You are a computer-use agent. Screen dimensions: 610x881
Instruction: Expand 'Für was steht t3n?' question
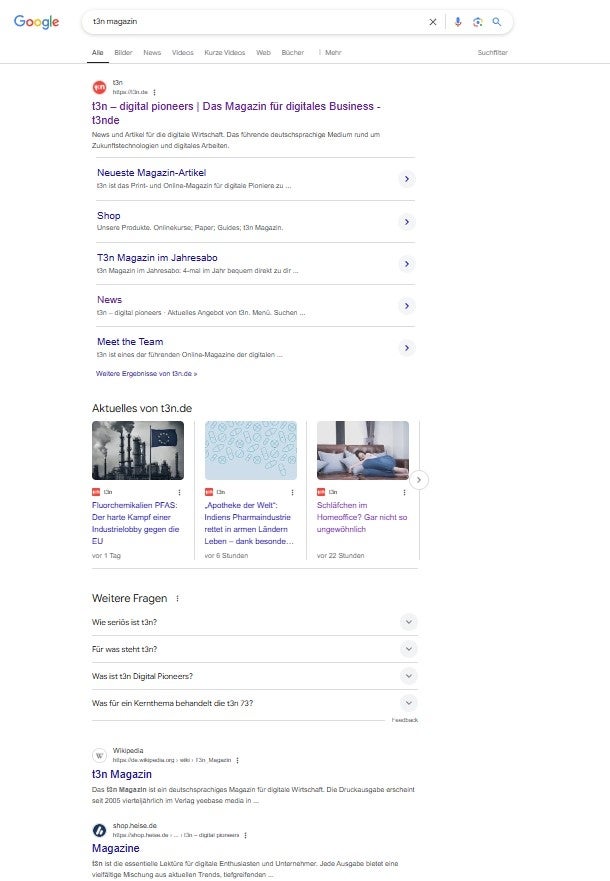tap(408, 649)
